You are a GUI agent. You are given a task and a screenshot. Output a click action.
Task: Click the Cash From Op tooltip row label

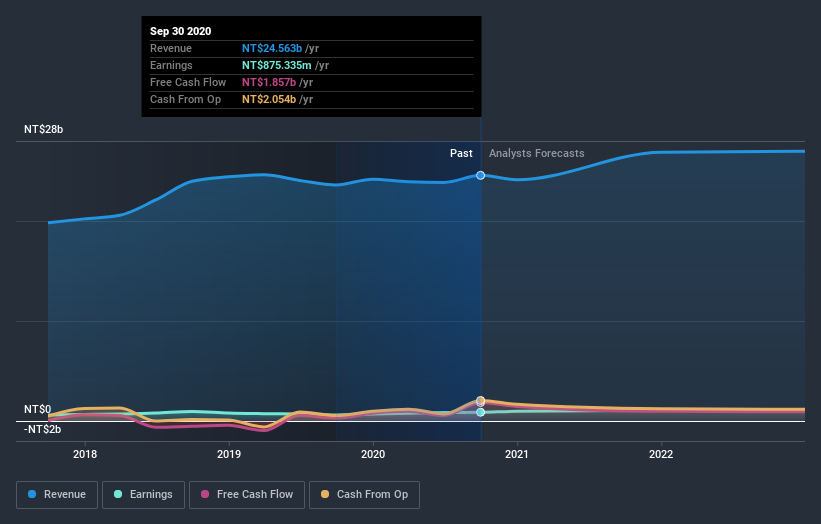click(x=185, y=99)
